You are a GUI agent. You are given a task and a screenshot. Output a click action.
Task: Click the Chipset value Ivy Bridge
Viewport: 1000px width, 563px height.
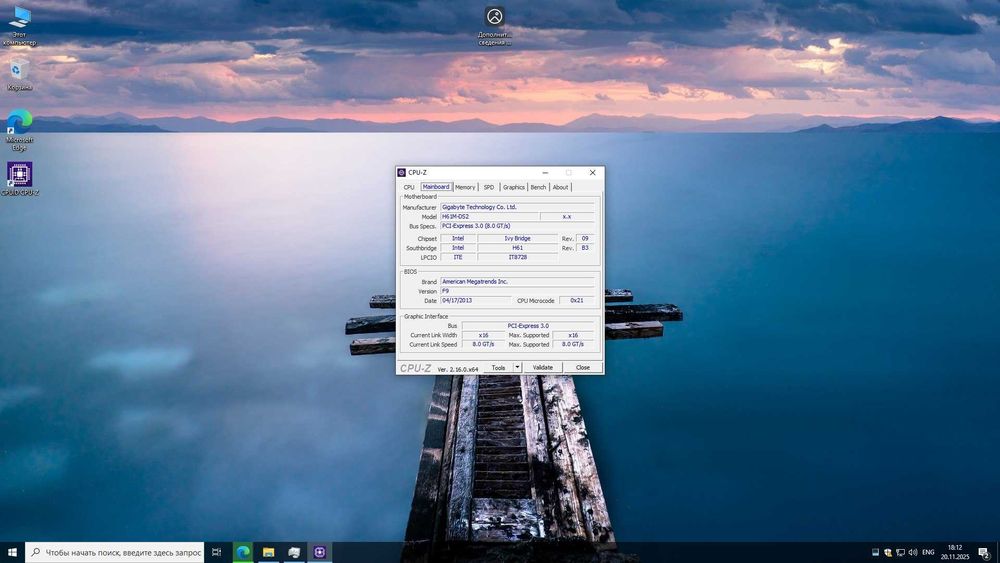pos(517,238)
